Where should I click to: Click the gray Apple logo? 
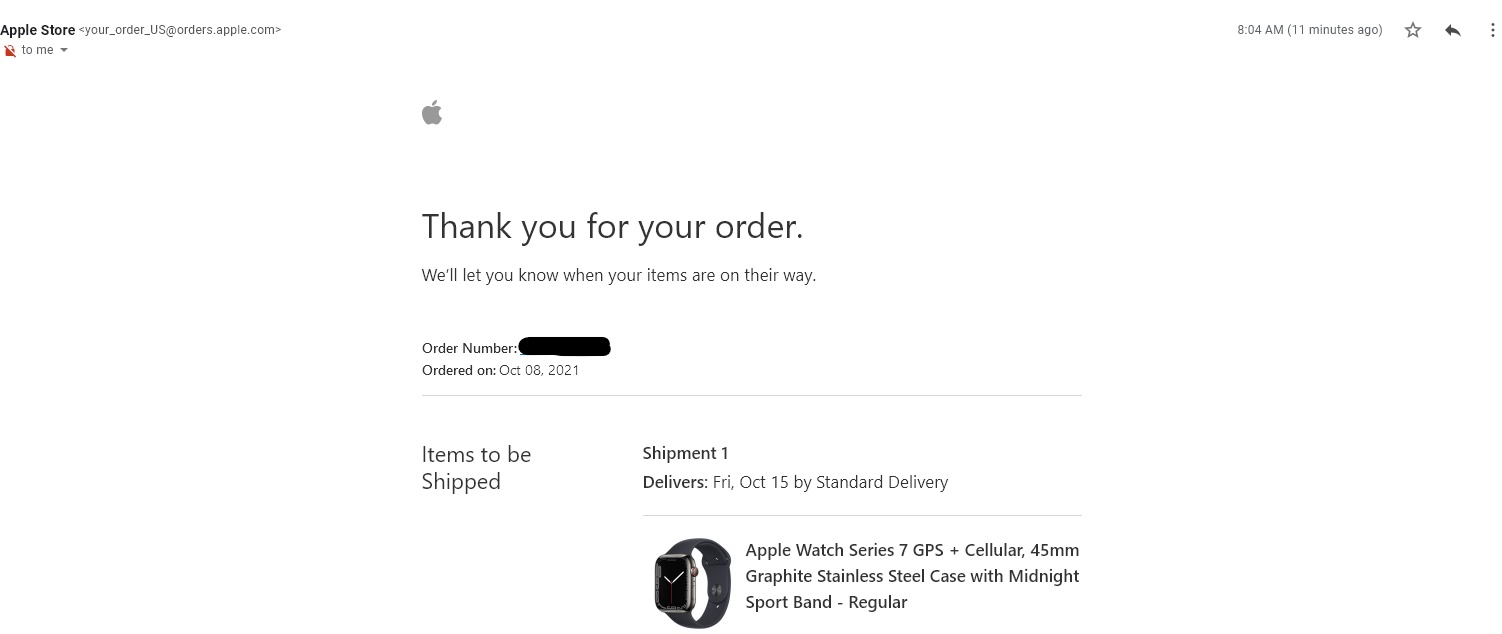432,113
